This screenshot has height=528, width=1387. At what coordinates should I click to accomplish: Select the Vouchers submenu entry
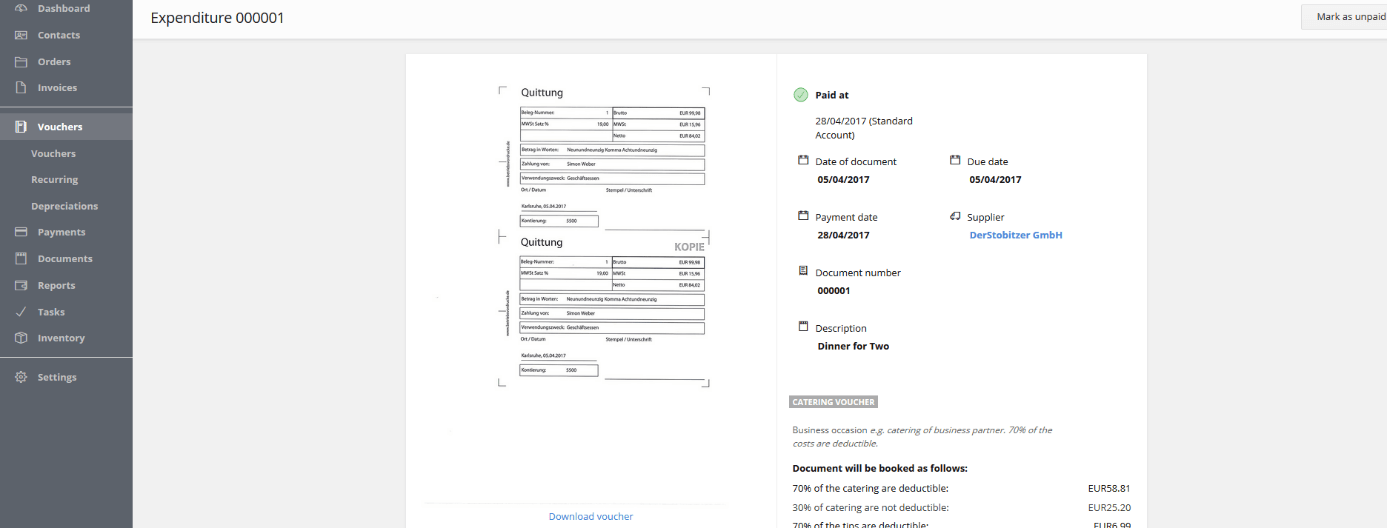pyautogui.click(x=53, y=154)
